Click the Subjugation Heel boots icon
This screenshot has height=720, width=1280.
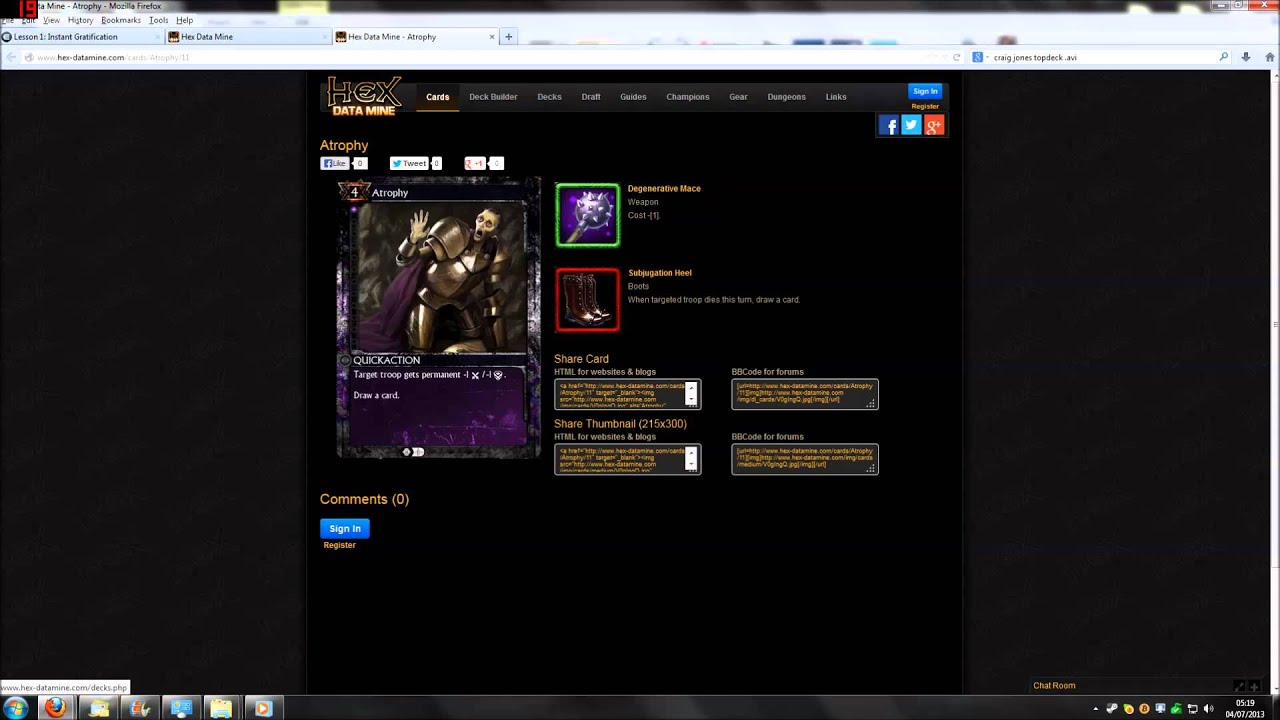pos(587,299)
